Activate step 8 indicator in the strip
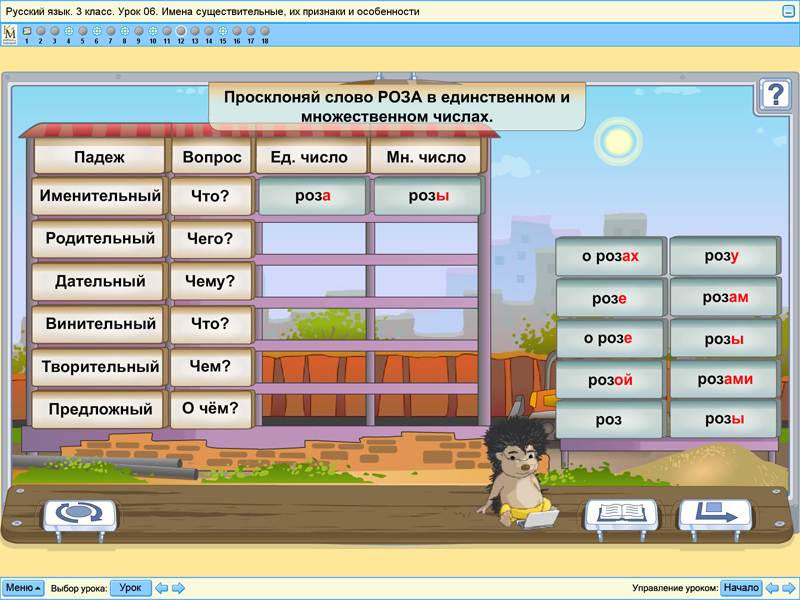 (124, 30)
